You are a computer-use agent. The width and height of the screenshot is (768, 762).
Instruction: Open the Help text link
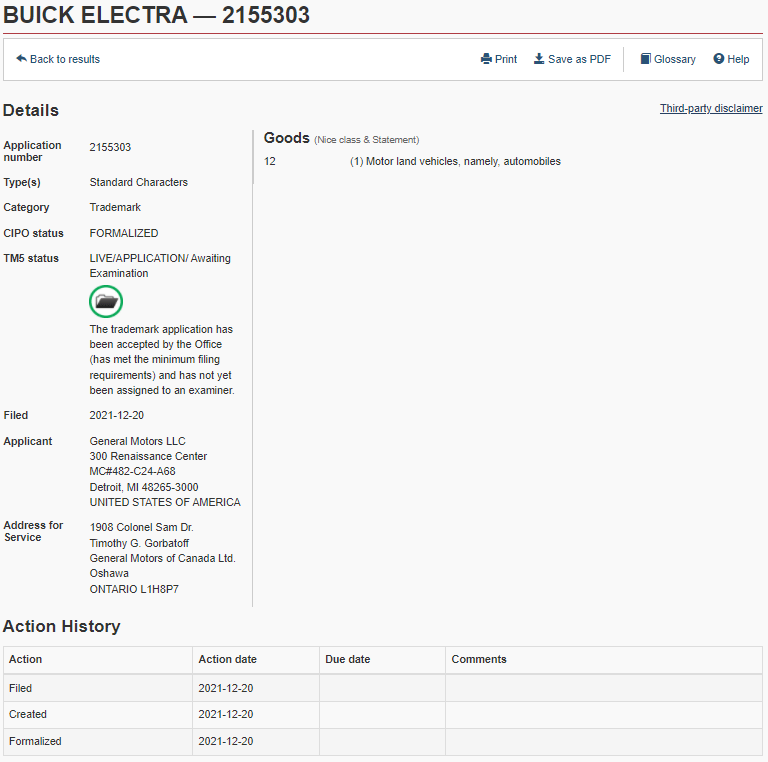click(x=738, y=59)
